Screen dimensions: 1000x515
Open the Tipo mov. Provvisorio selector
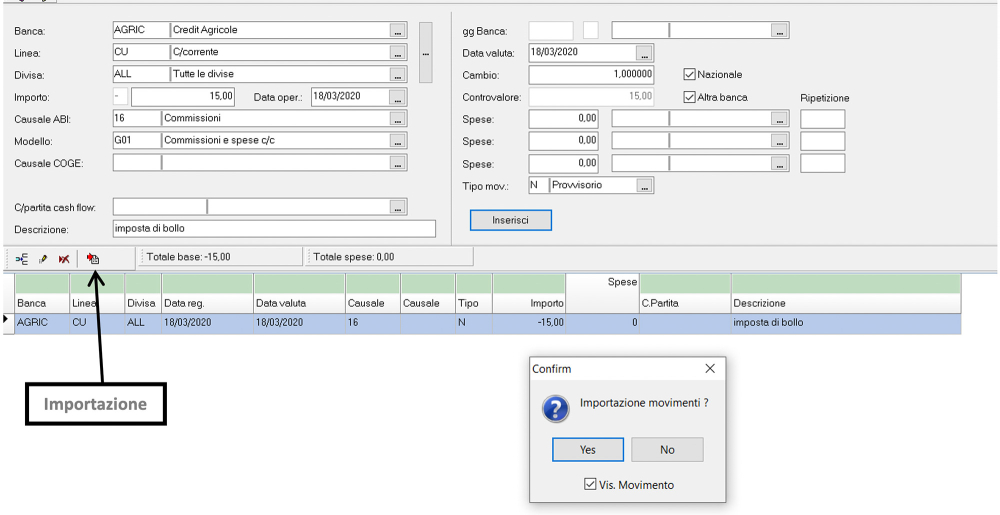(x=645, y=186)
